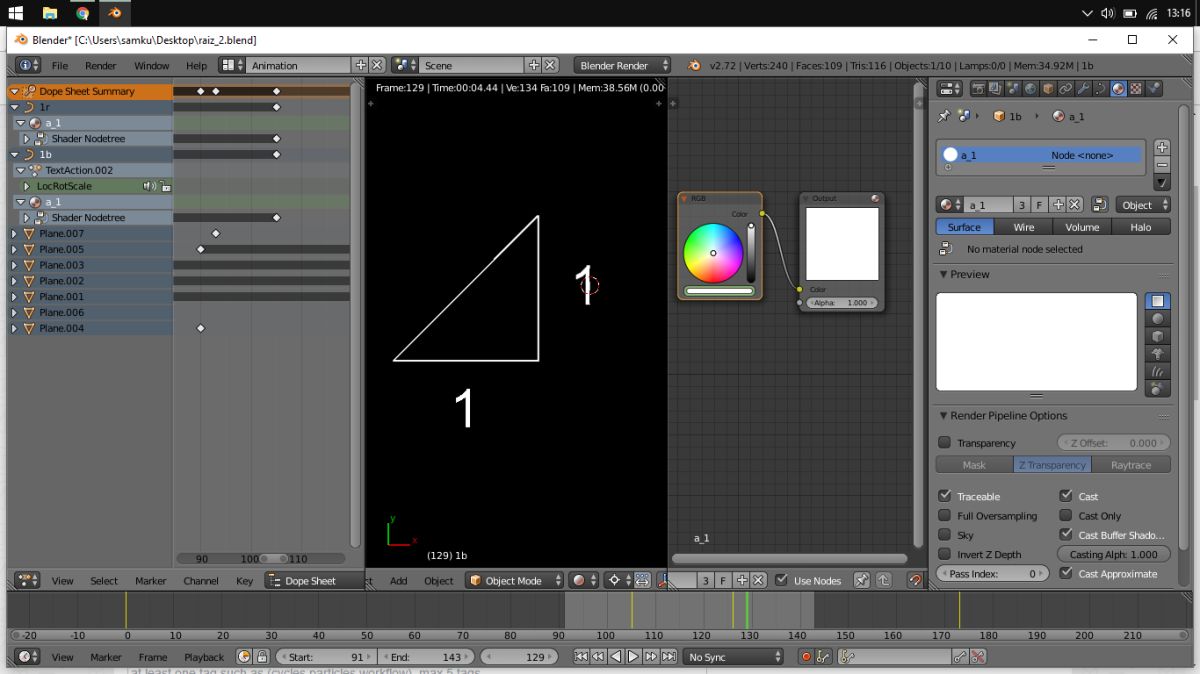The width and height of the screenshot is (1200, 674).
Task: Enable Full Oversampling checkbox
Action: (x=945, y=516)
